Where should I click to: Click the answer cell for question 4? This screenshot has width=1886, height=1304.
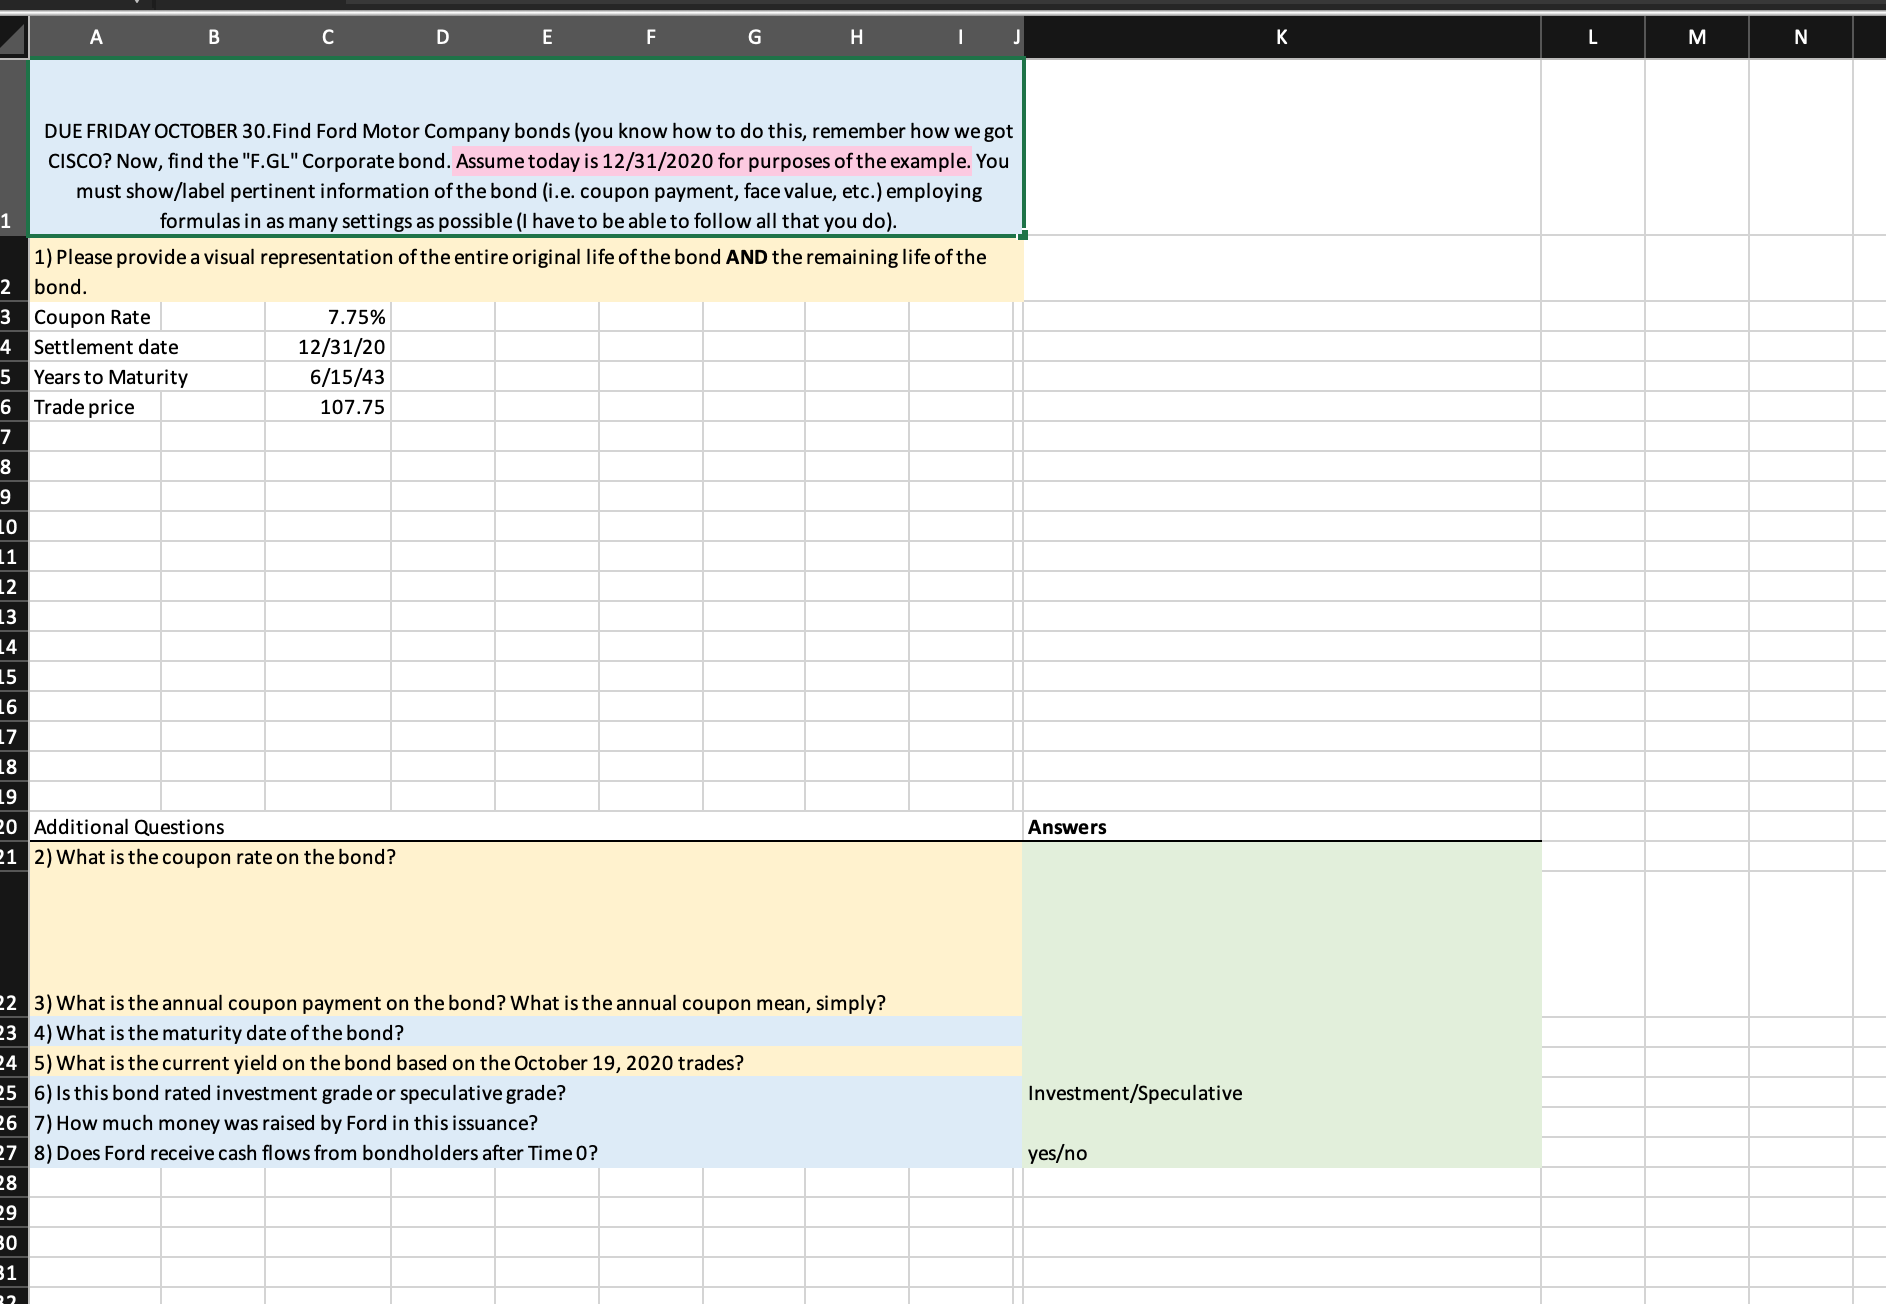tap(1282, 1033)
